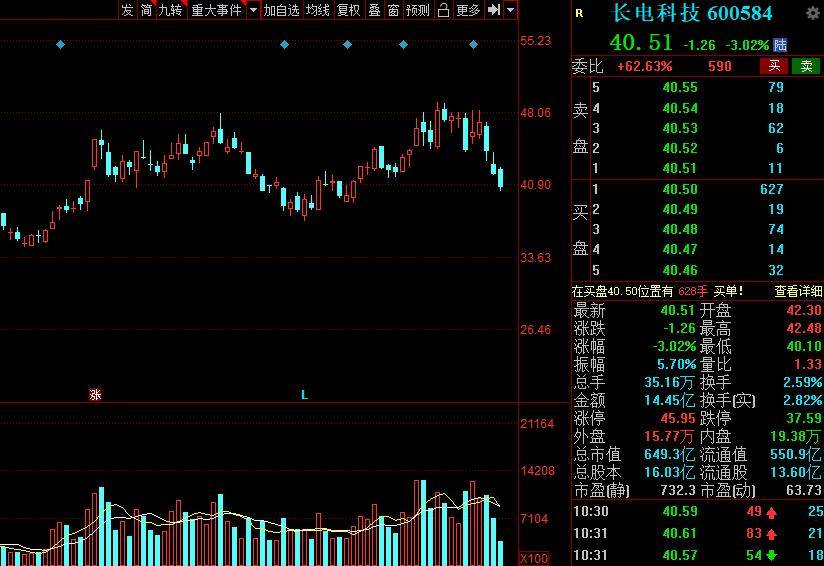824x566 pixels.
Task: Open 查看详细 details link
Action: click(x=798, y=291)
